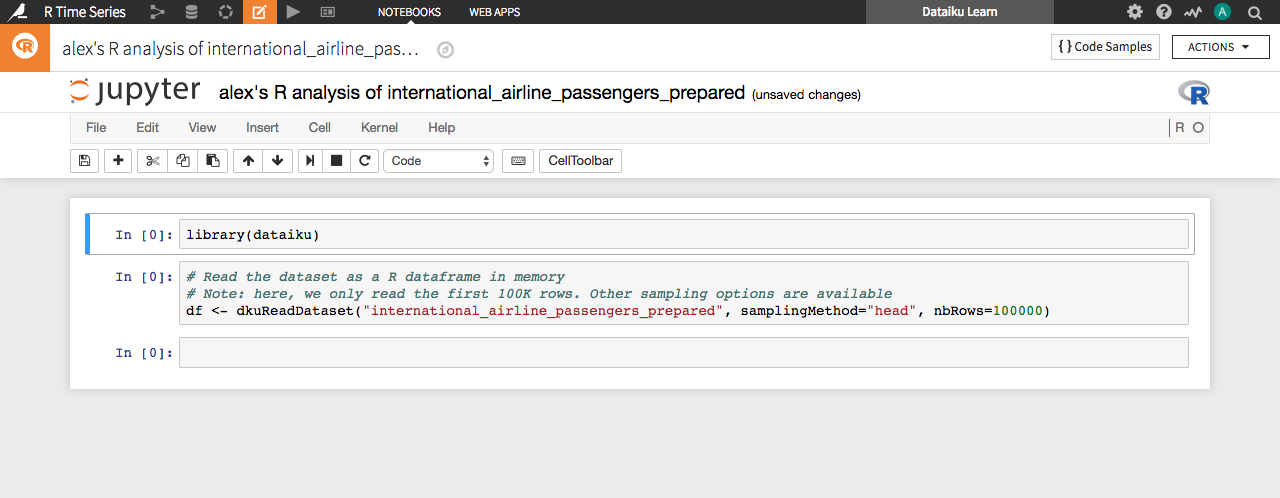
Task: Restart the kernel with circular arrow
Action: point(365,160)
